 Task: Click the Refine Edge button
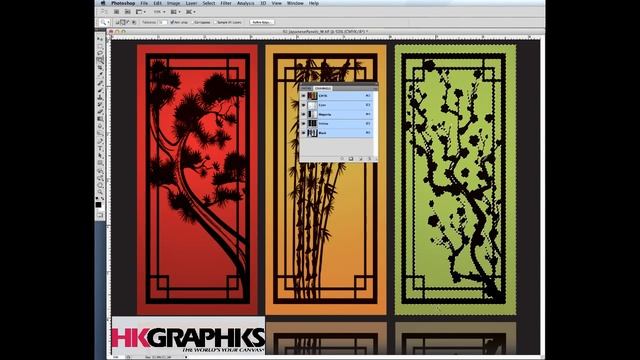click(x=262, y=22)
